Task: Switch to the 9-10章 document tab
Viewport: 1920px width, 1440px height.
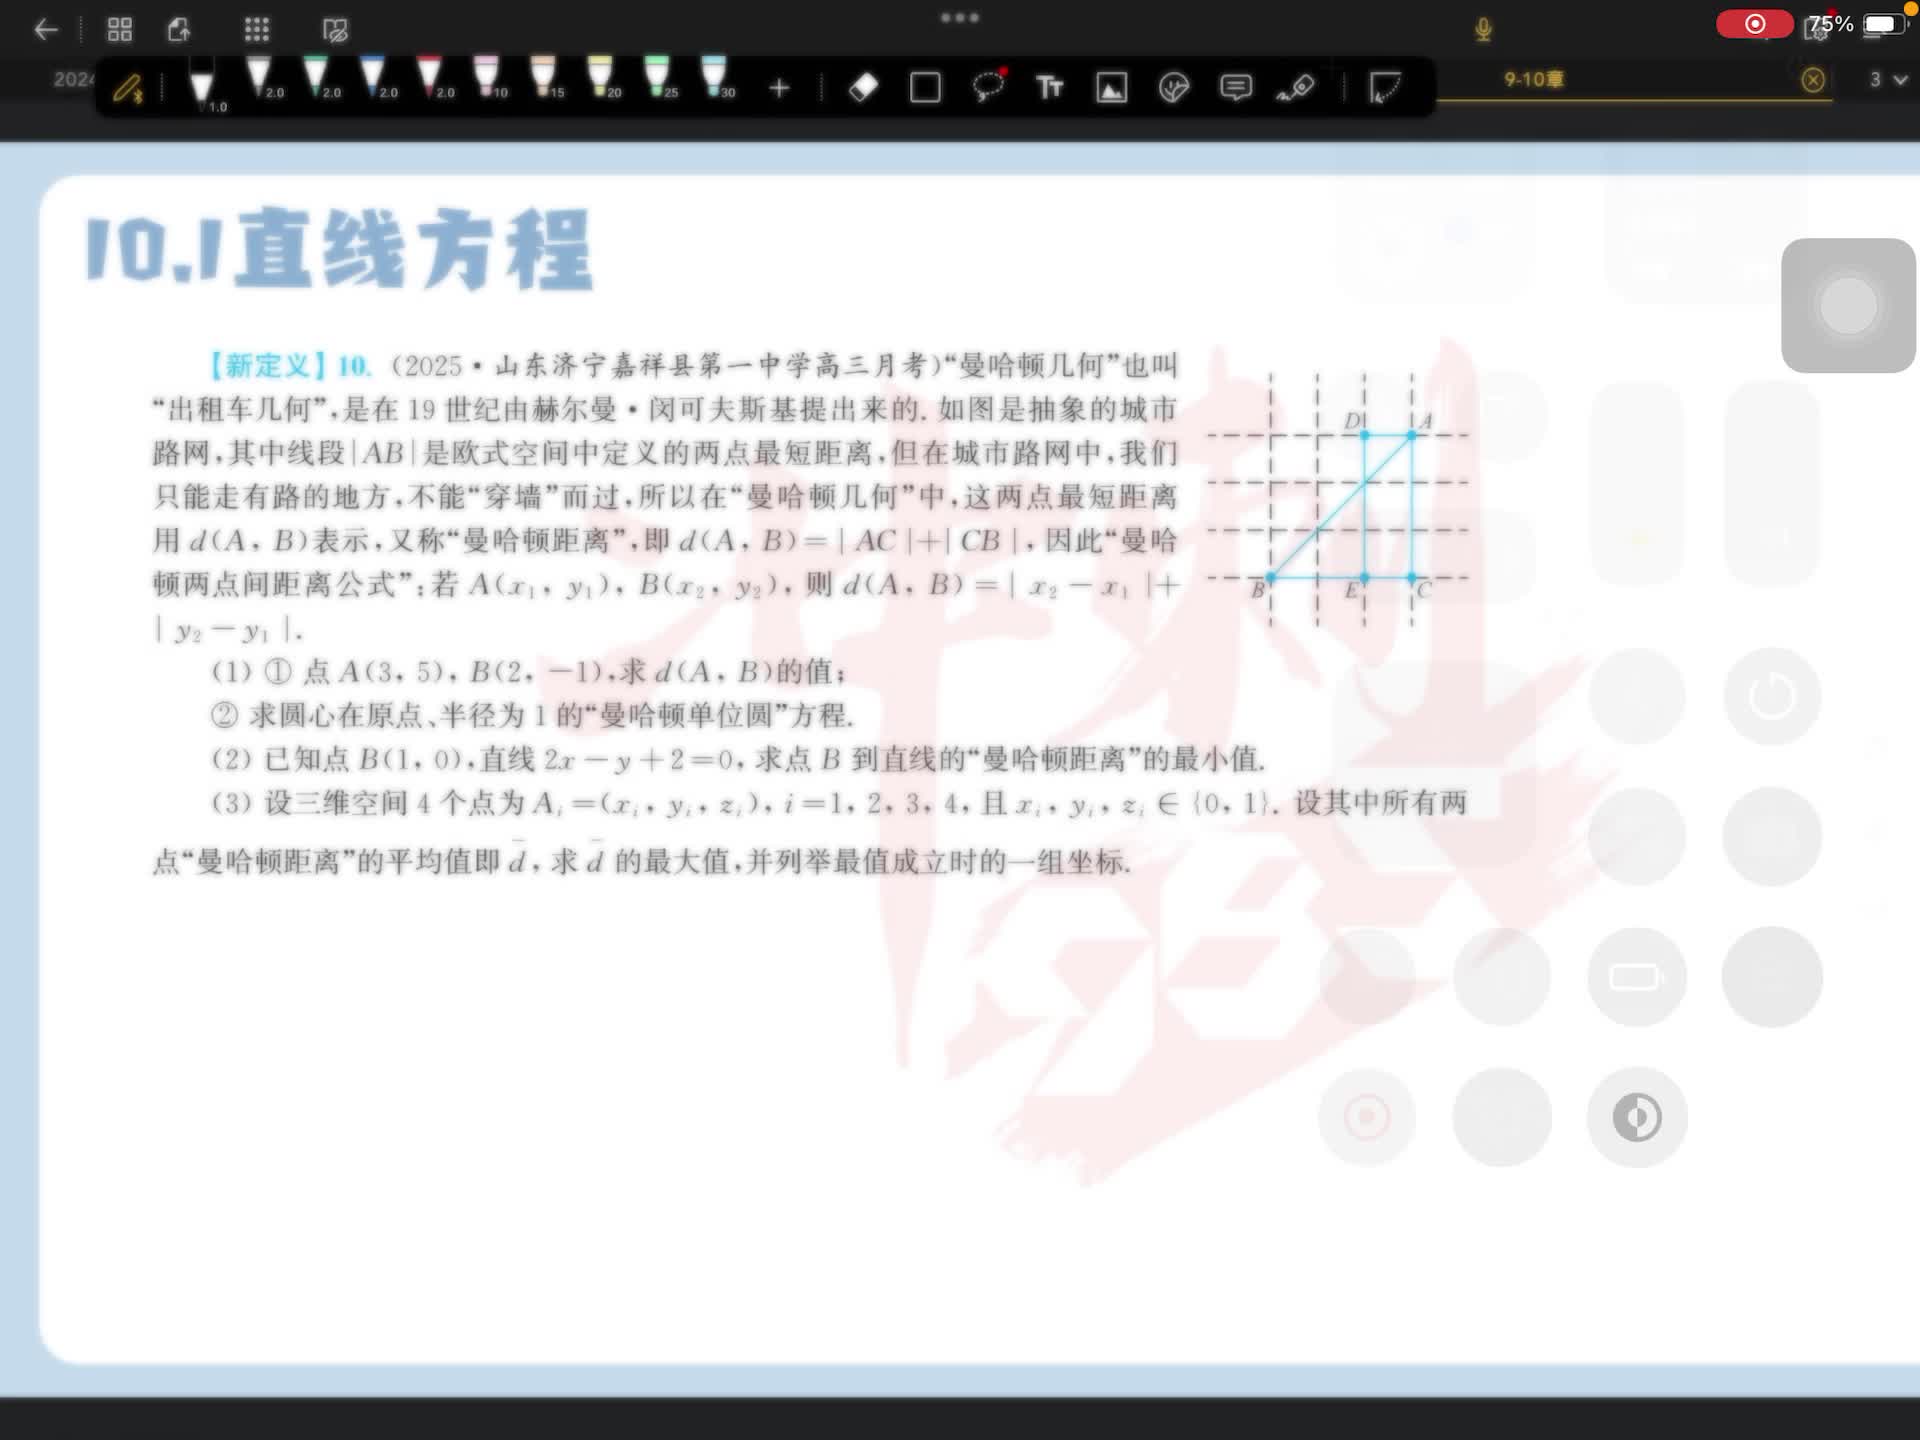Action: click(1533, 80)
